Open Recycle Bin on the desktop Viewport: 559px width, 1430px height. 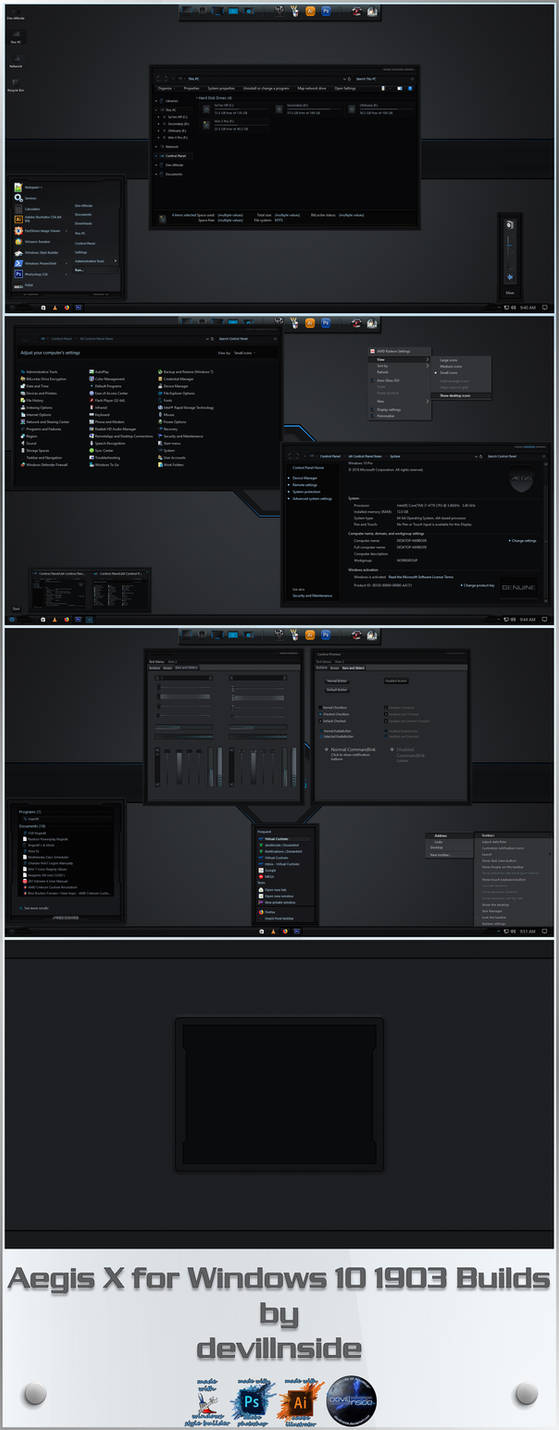coord(15,86)
